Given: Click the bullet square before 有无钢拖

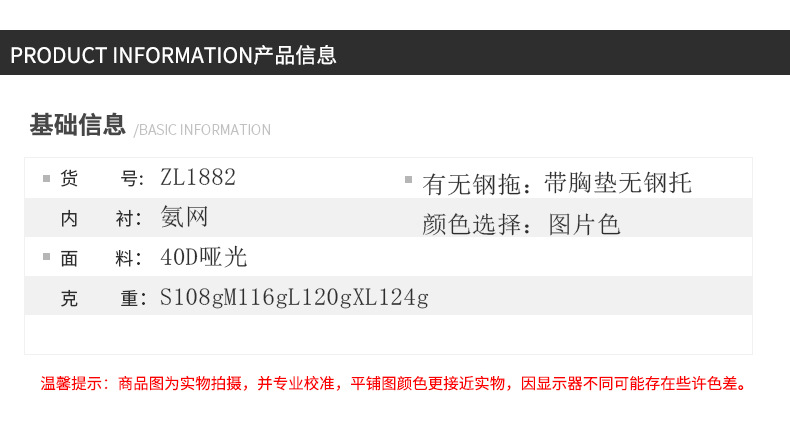Looking at the screenshot, I should [408, 179].
